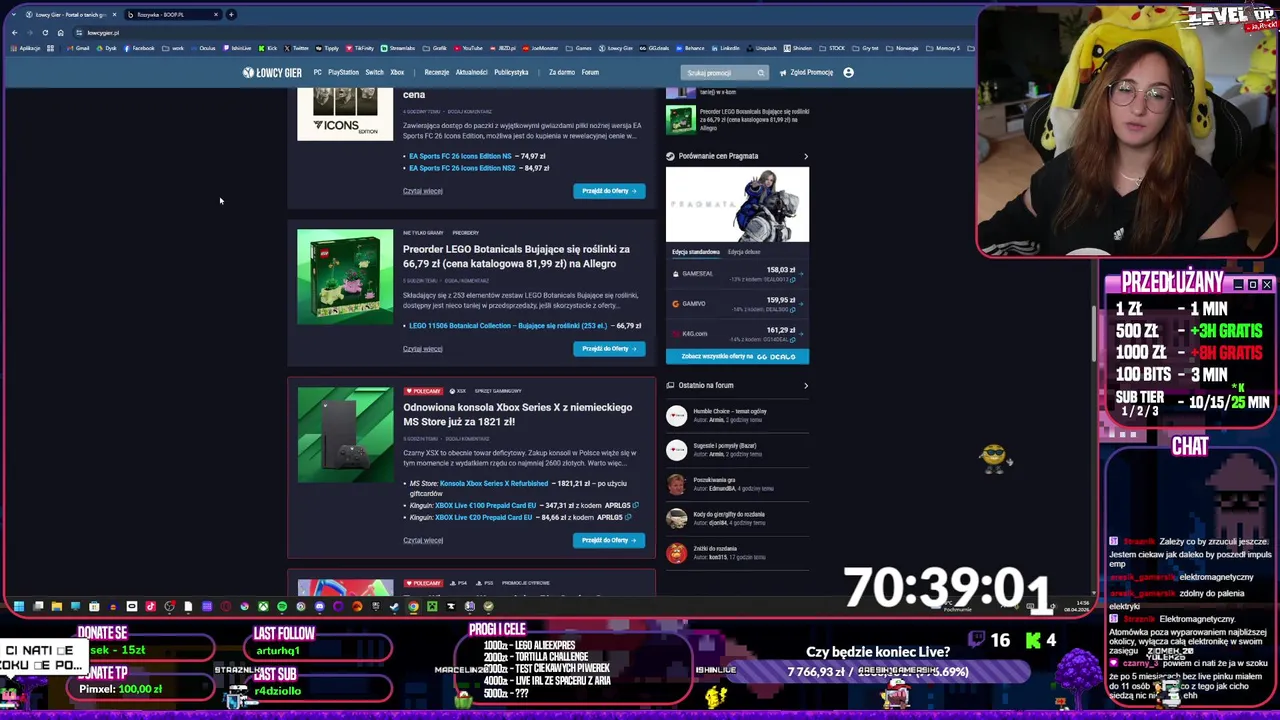Open the Streamlabs bookmark
The image size is (1280, 720).
pyautogui.click(x=398, y=48)
